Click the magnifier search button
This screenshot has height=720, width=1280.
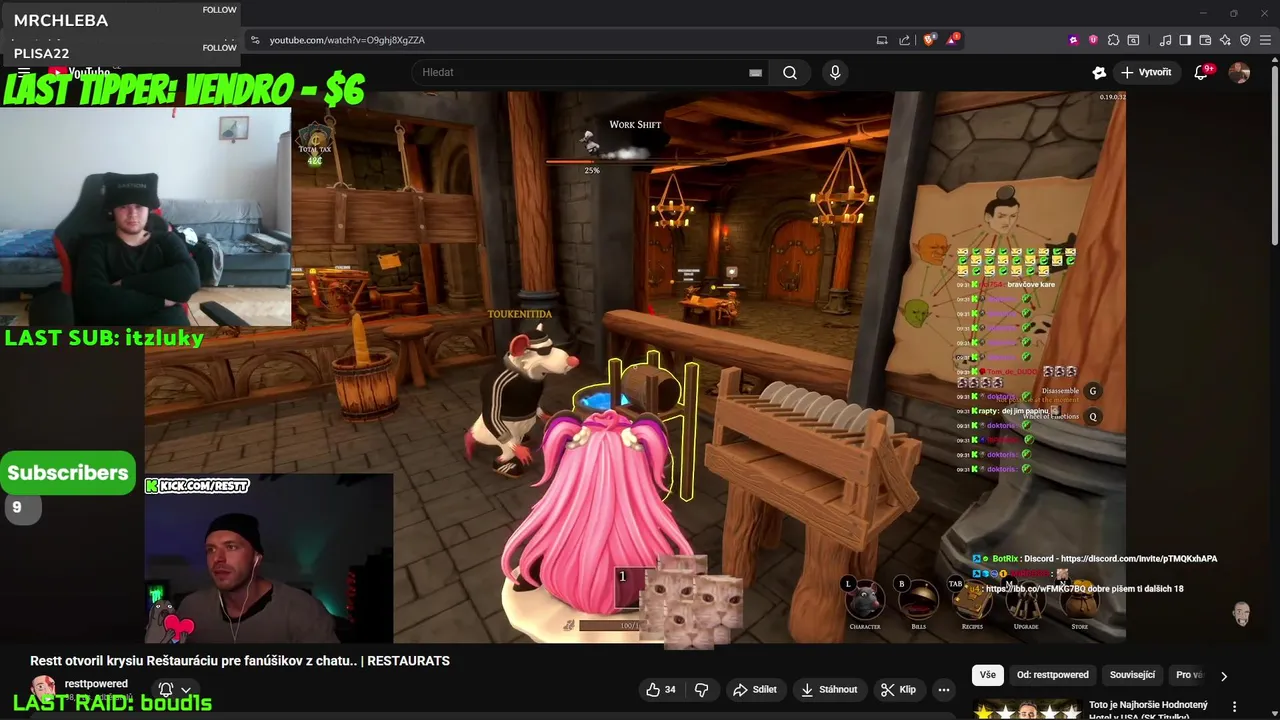coord(790,72)
